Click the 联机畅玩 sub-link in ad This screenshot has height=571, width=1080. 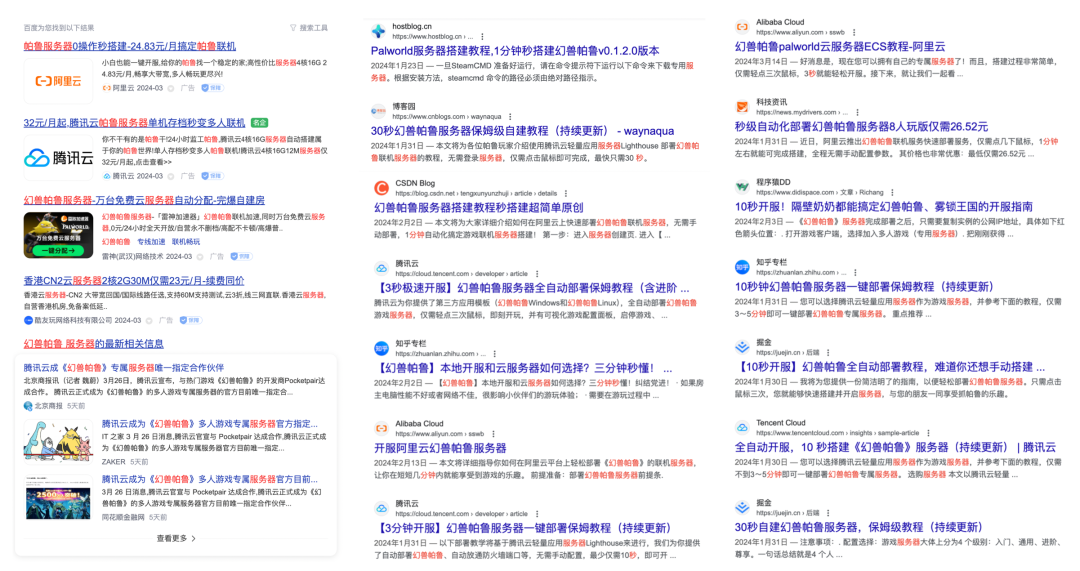186,242
